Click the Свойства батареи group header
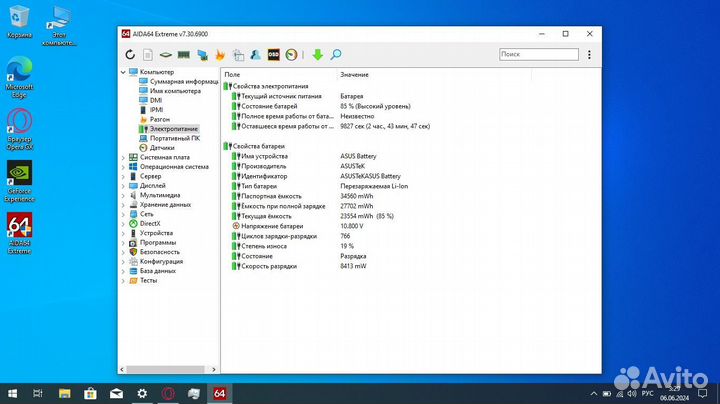Image resolution: width=720 pixels, height=404 pixels. pyautogui.click(x=254, y=146)
